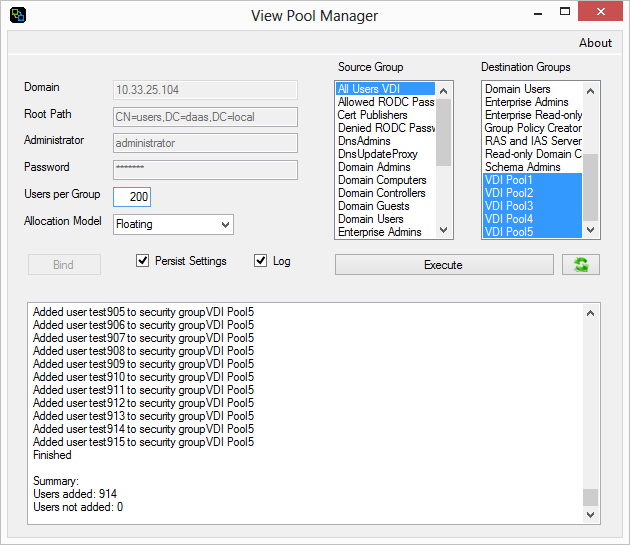Click the 'Finished' log line
Image resolution: width=630 pixels, height=545 pixels.
[x=52, y=455]
